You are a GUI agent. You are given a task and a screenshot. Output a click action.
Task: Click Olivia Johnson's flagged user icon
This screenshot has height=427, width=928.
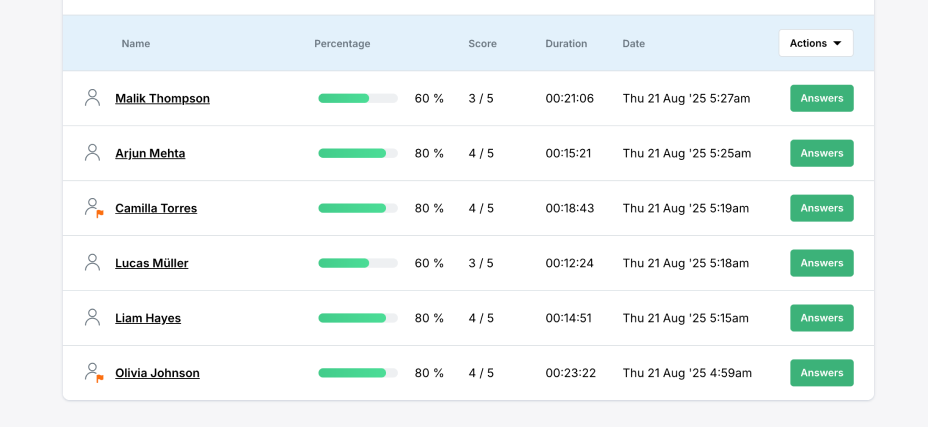pyautogui.click(x=94, y=373)
